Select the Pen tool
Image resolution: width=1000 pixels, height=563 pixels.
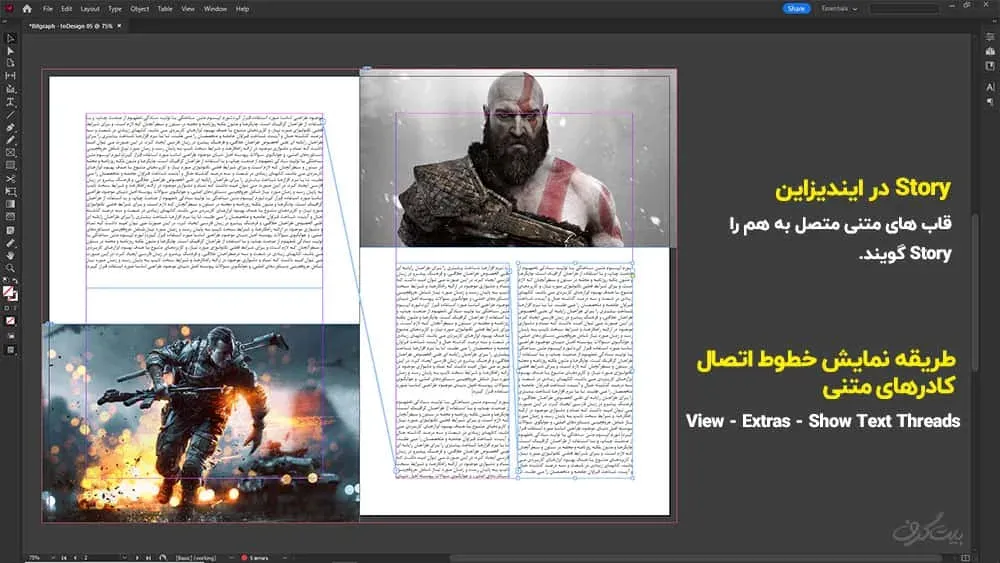click(x=10, y=128)
